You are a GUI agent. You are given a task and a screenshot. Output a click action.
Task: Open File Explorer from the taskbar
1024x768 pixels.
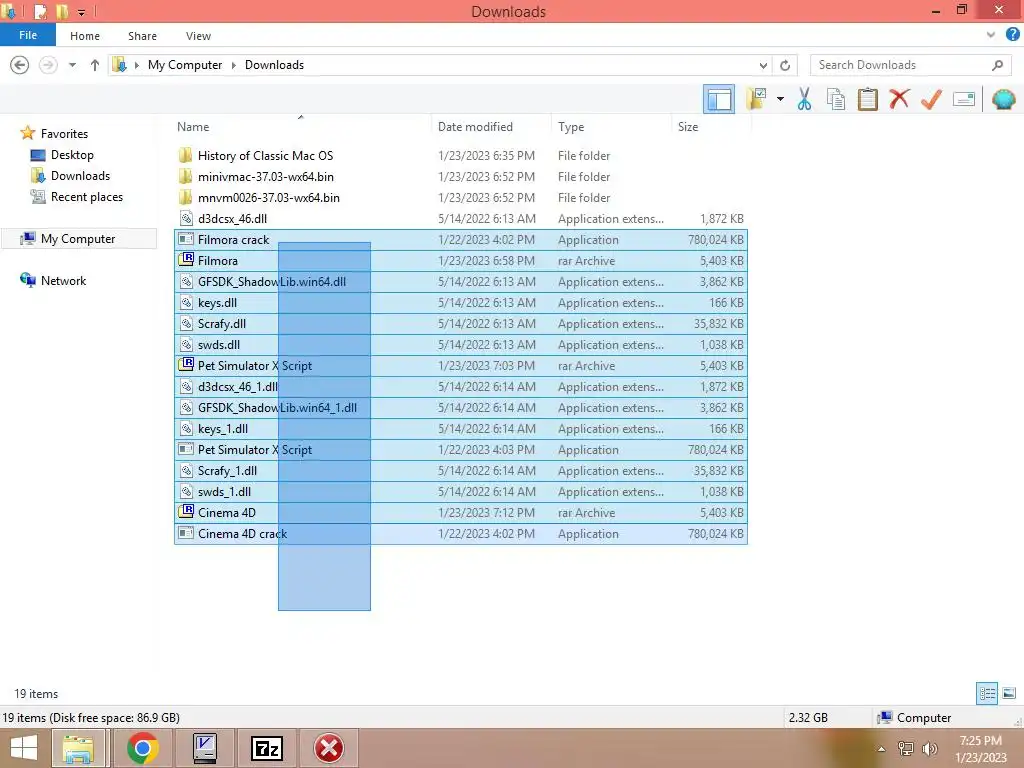(x=78, y=748)
